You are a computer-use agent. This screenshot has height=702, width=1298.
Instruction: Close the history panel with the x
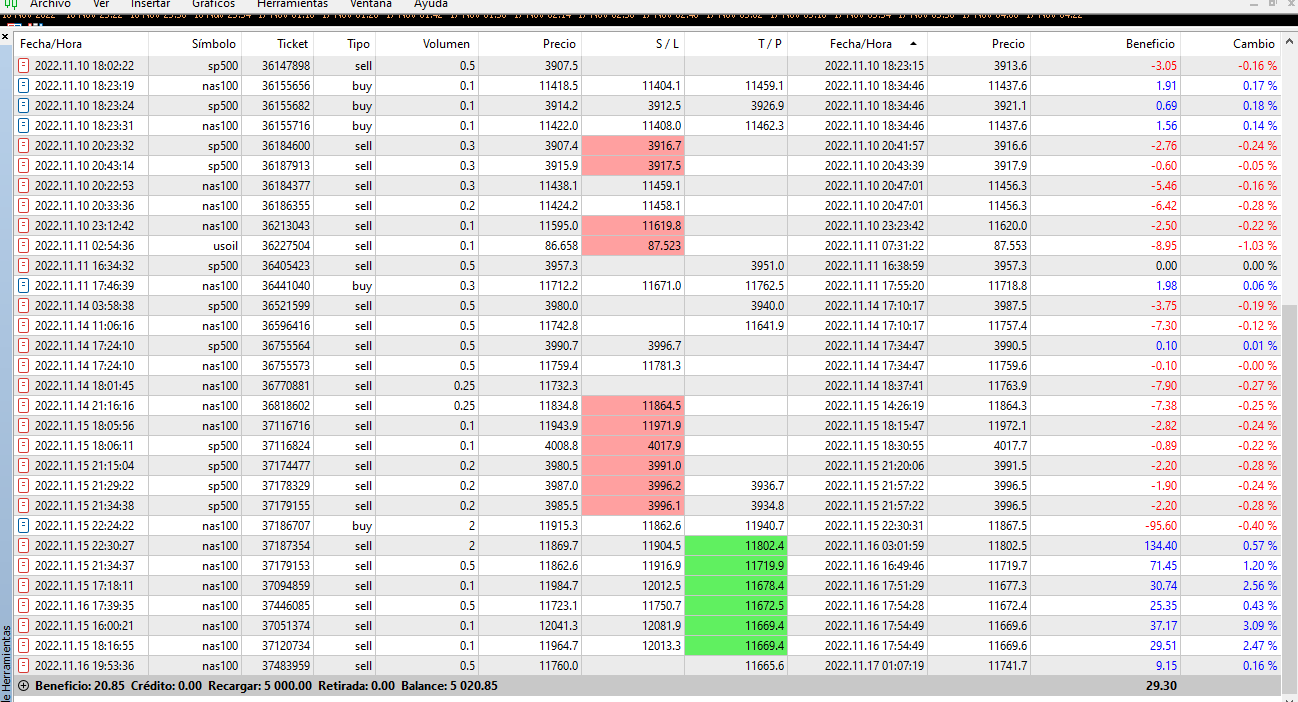click(x=6, y=37)
